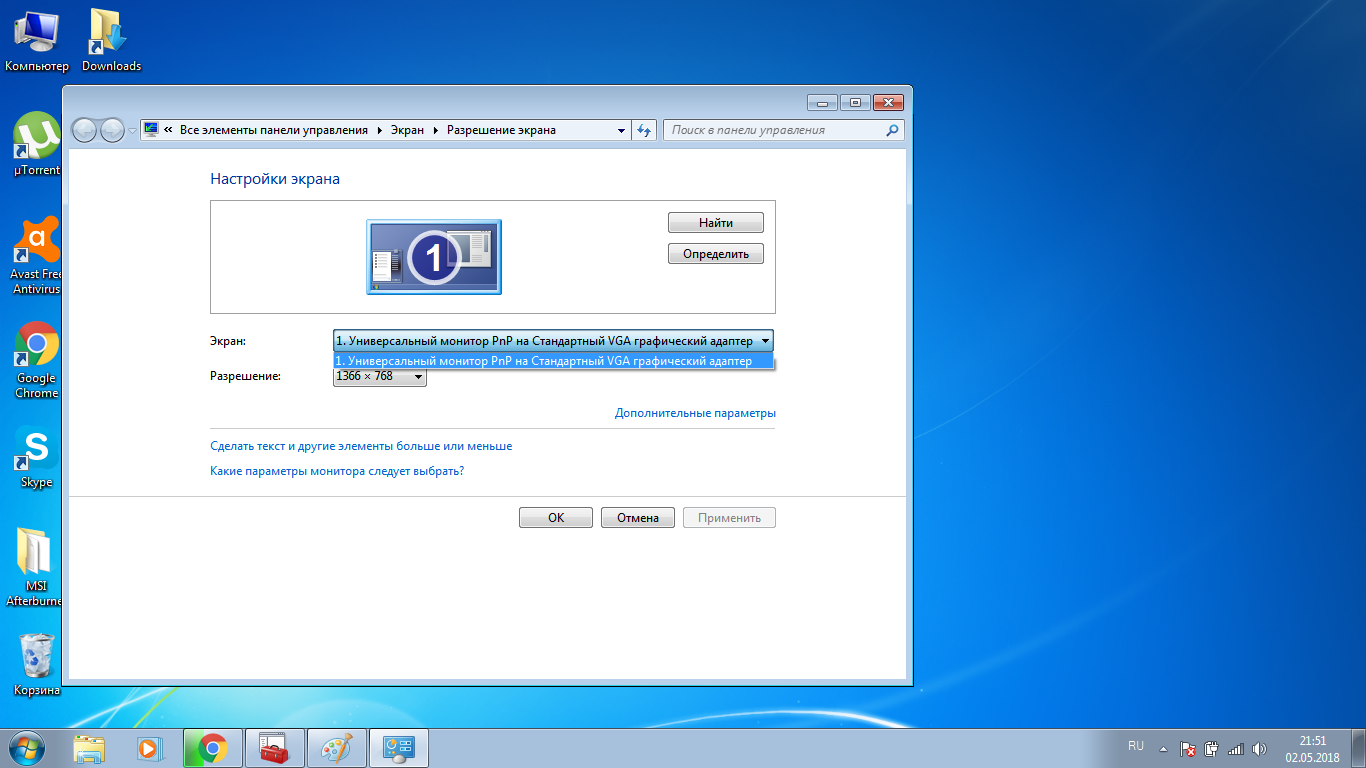The image size is (1366, 768).
Task: Go back in the control panel window
Action: coord(85,130)
